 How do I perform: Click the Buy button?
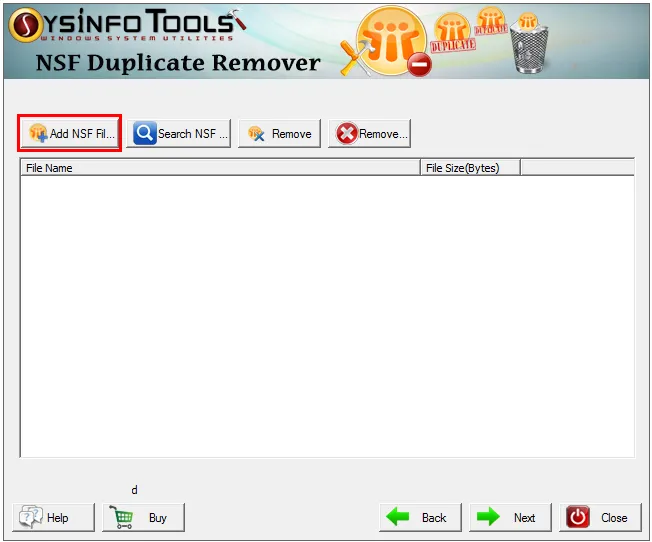143,517
